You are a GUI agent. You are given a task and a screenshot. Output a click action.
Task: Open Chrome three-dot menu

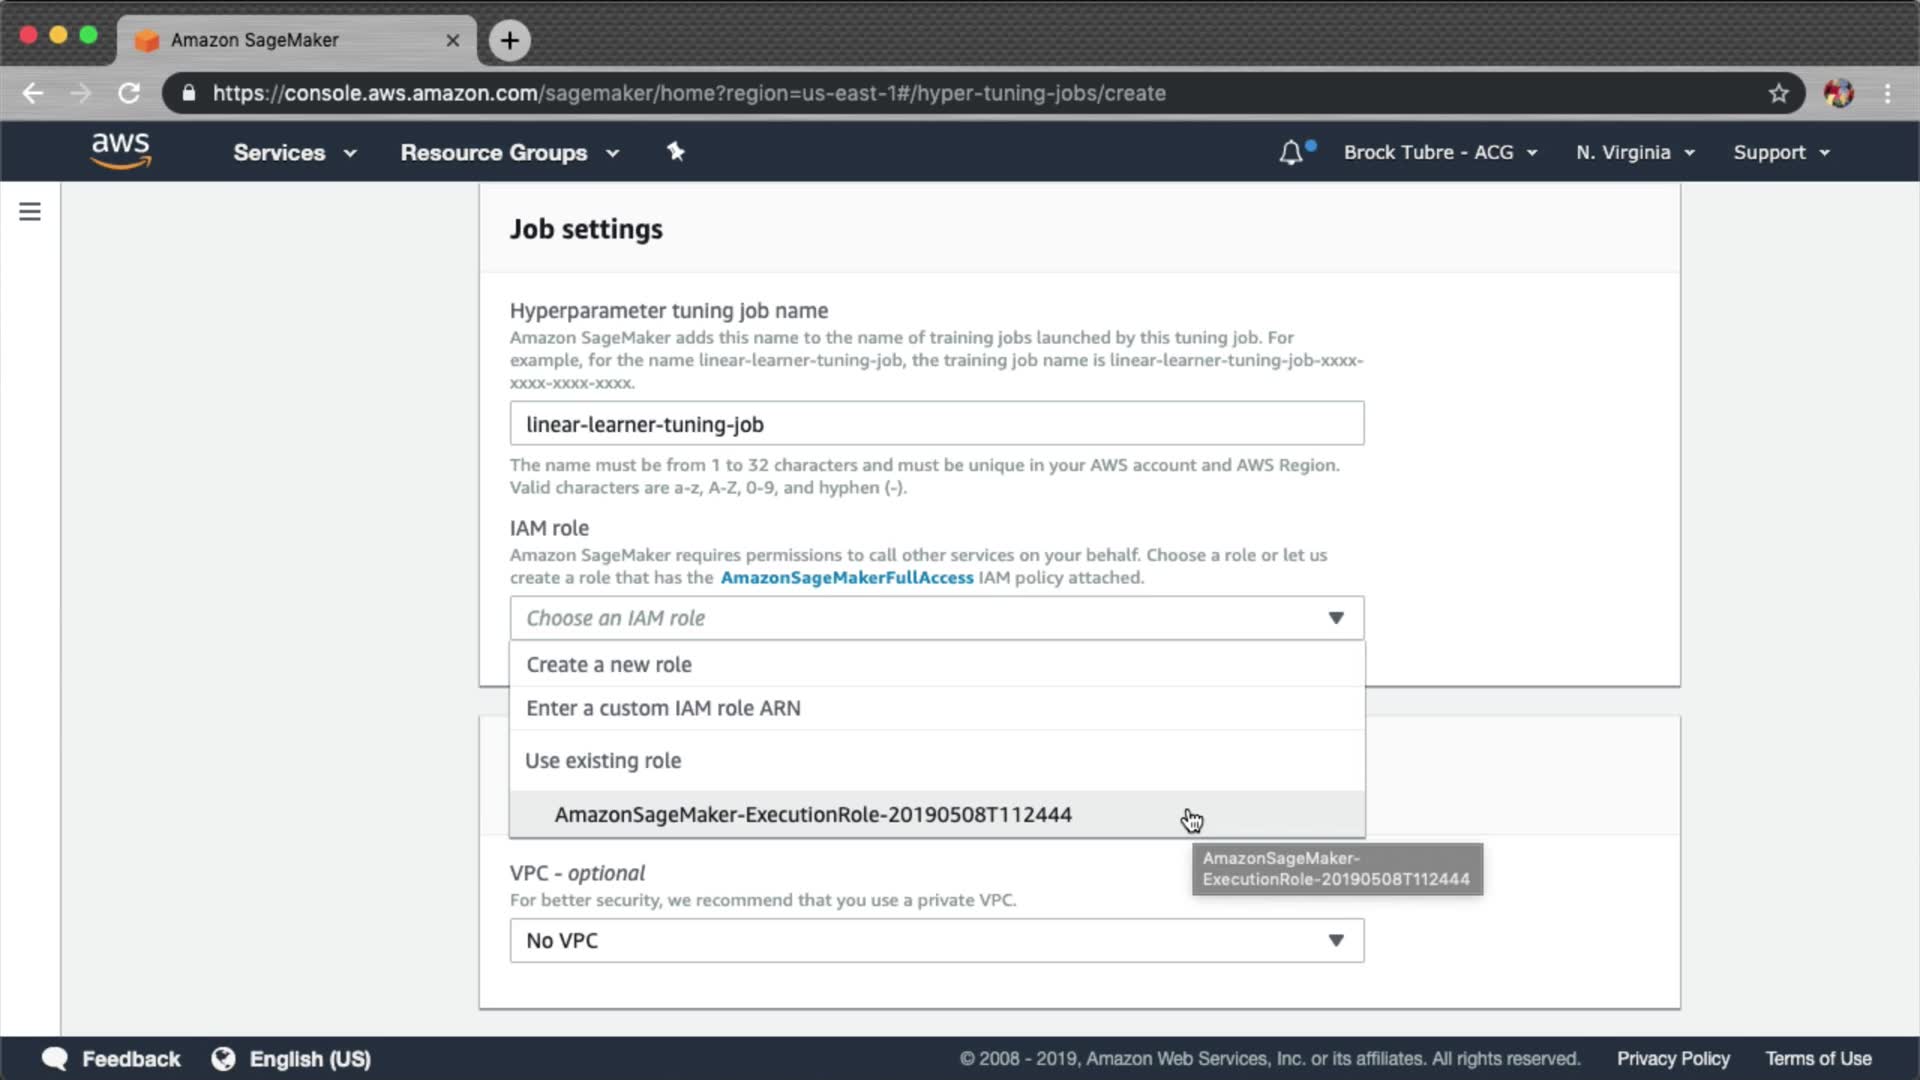pyautogui.click(x=1887, y=93)
